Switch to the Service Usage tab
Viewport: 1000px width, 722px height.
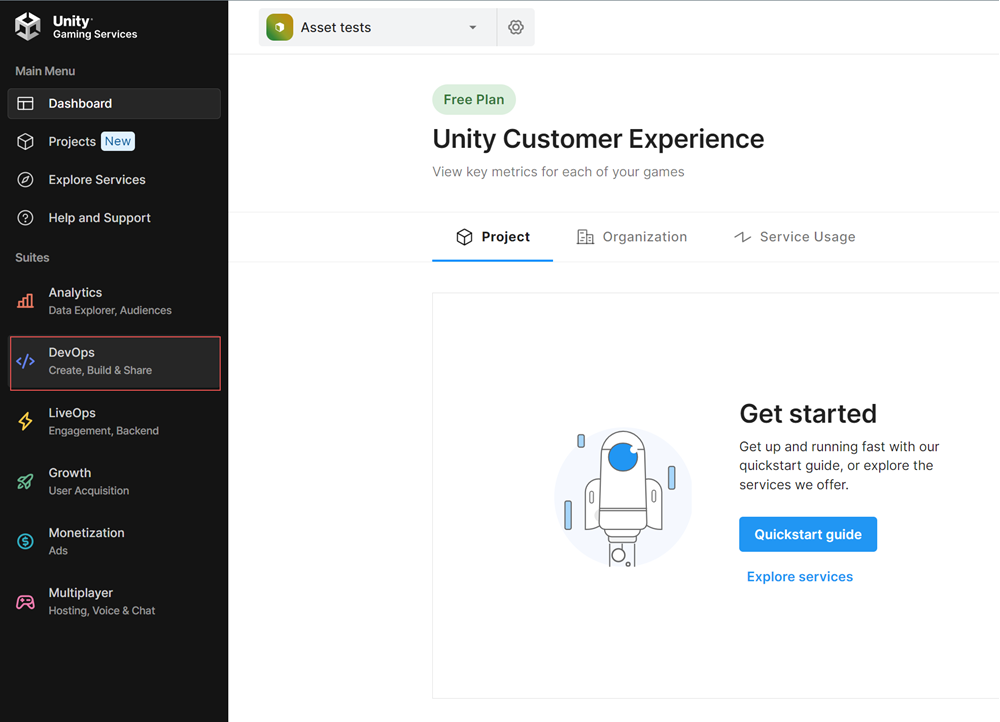pos(795,237)
